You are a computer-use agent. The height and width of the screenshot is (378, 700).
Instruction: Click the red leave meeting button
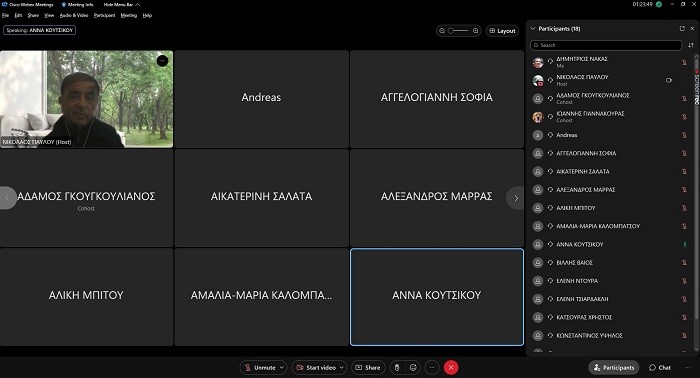[451, 367]
